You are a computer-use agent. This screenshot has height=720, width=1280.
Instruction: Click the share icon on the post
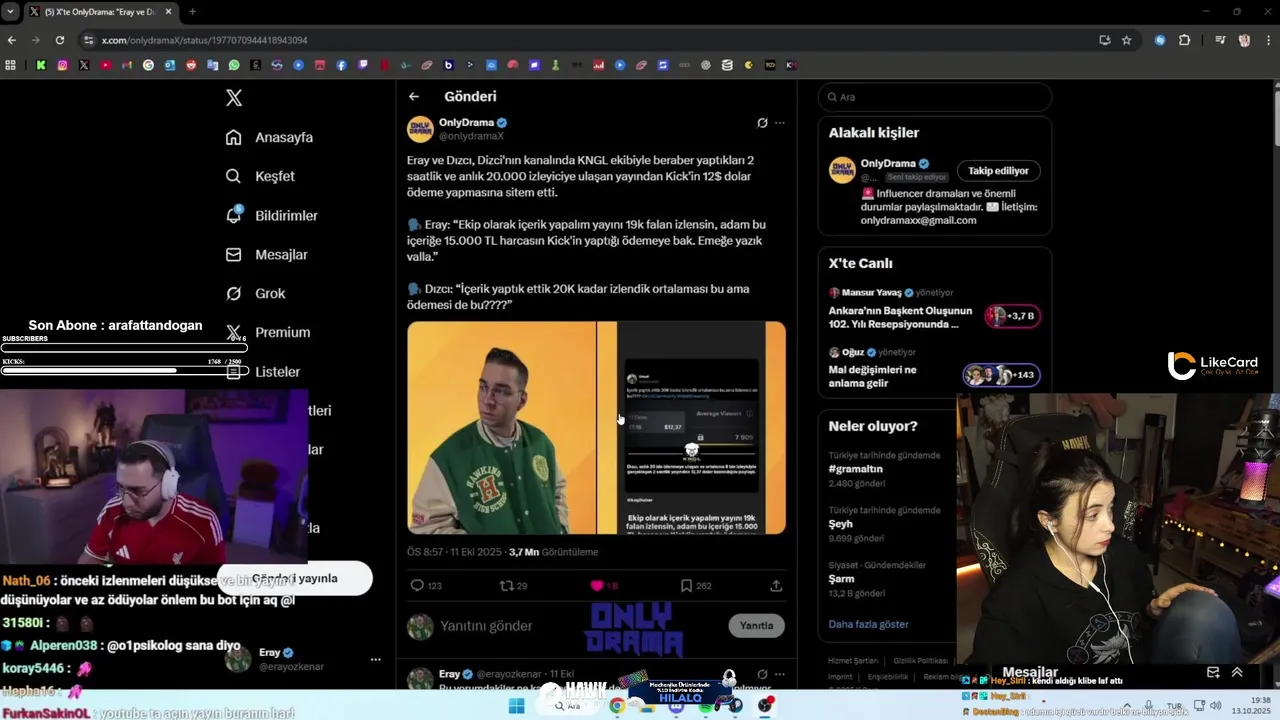coord(776,586)
